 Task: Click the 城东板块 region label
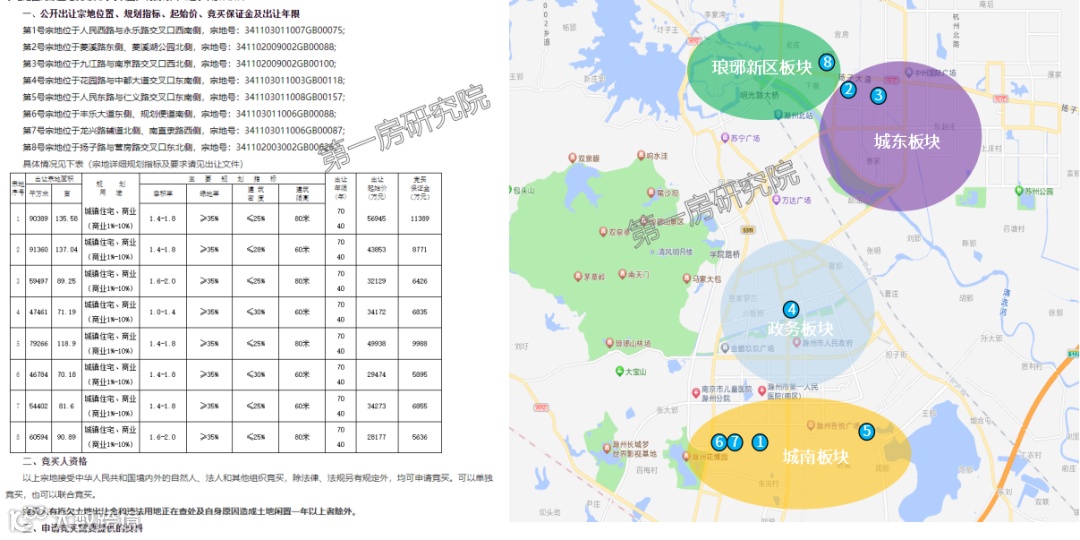(906, 142)
